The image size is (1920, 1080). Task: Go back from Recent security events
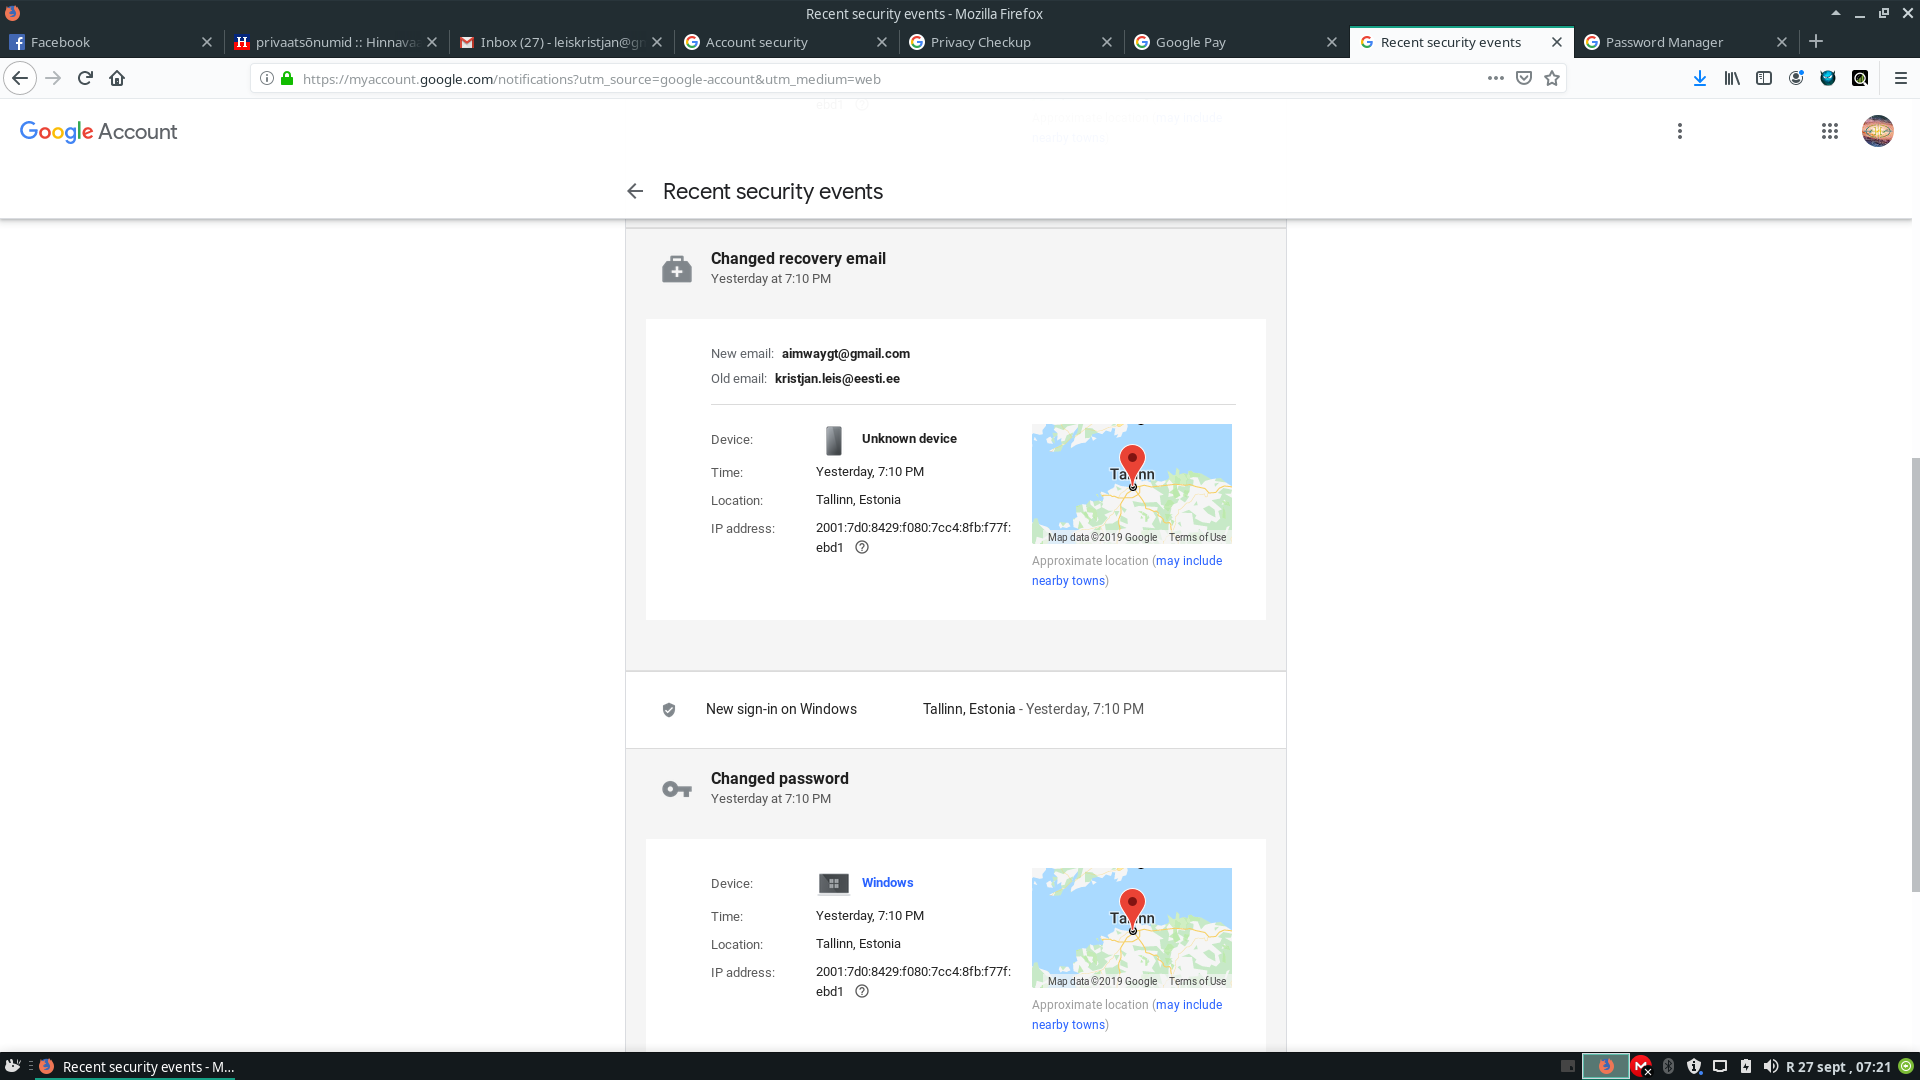click(x=635, y=191)
